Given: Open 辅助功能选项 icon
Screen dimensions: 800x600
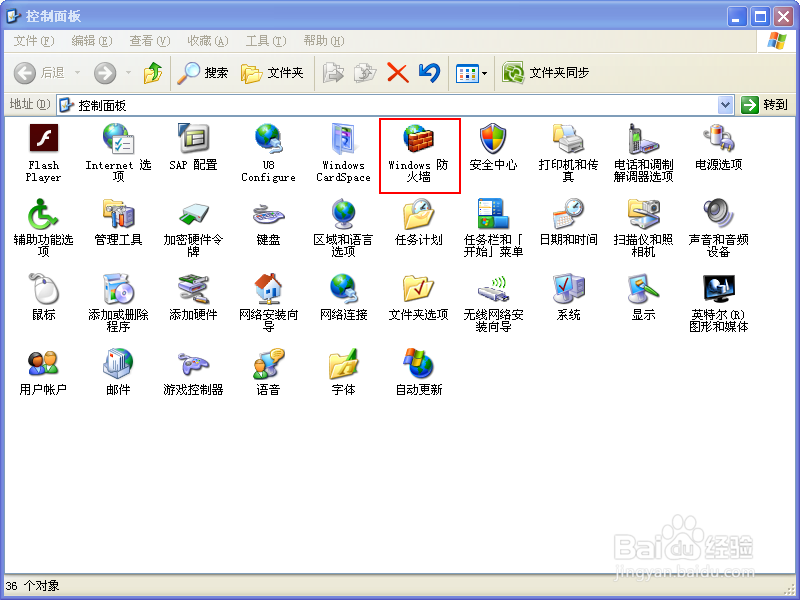Looking at the screenshot, I should (x=43, y=228).
